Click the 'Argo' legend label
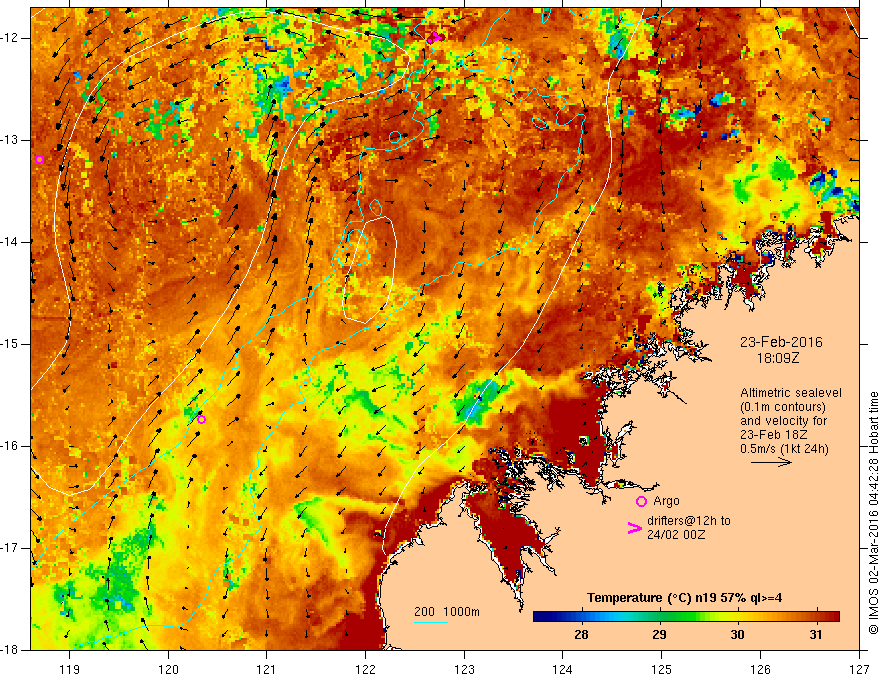The width and height of the screenshot is (880, 680). [666, 501]
